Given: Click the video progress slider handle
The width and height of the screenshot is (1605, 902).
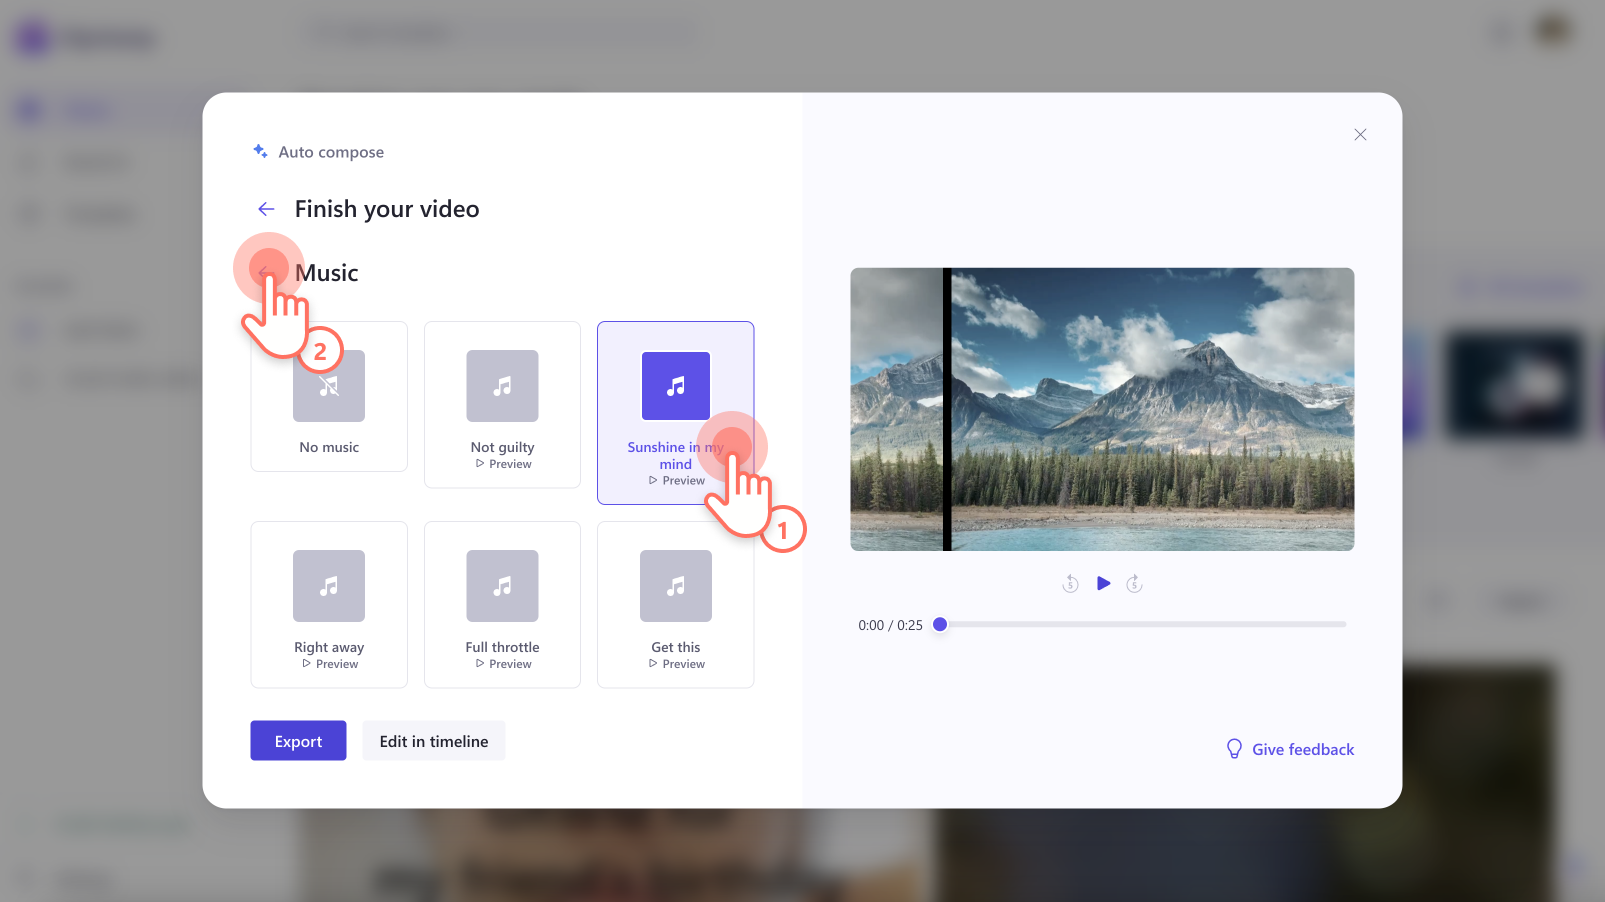Looking at the screenshot, I should (x=940, y=624).
